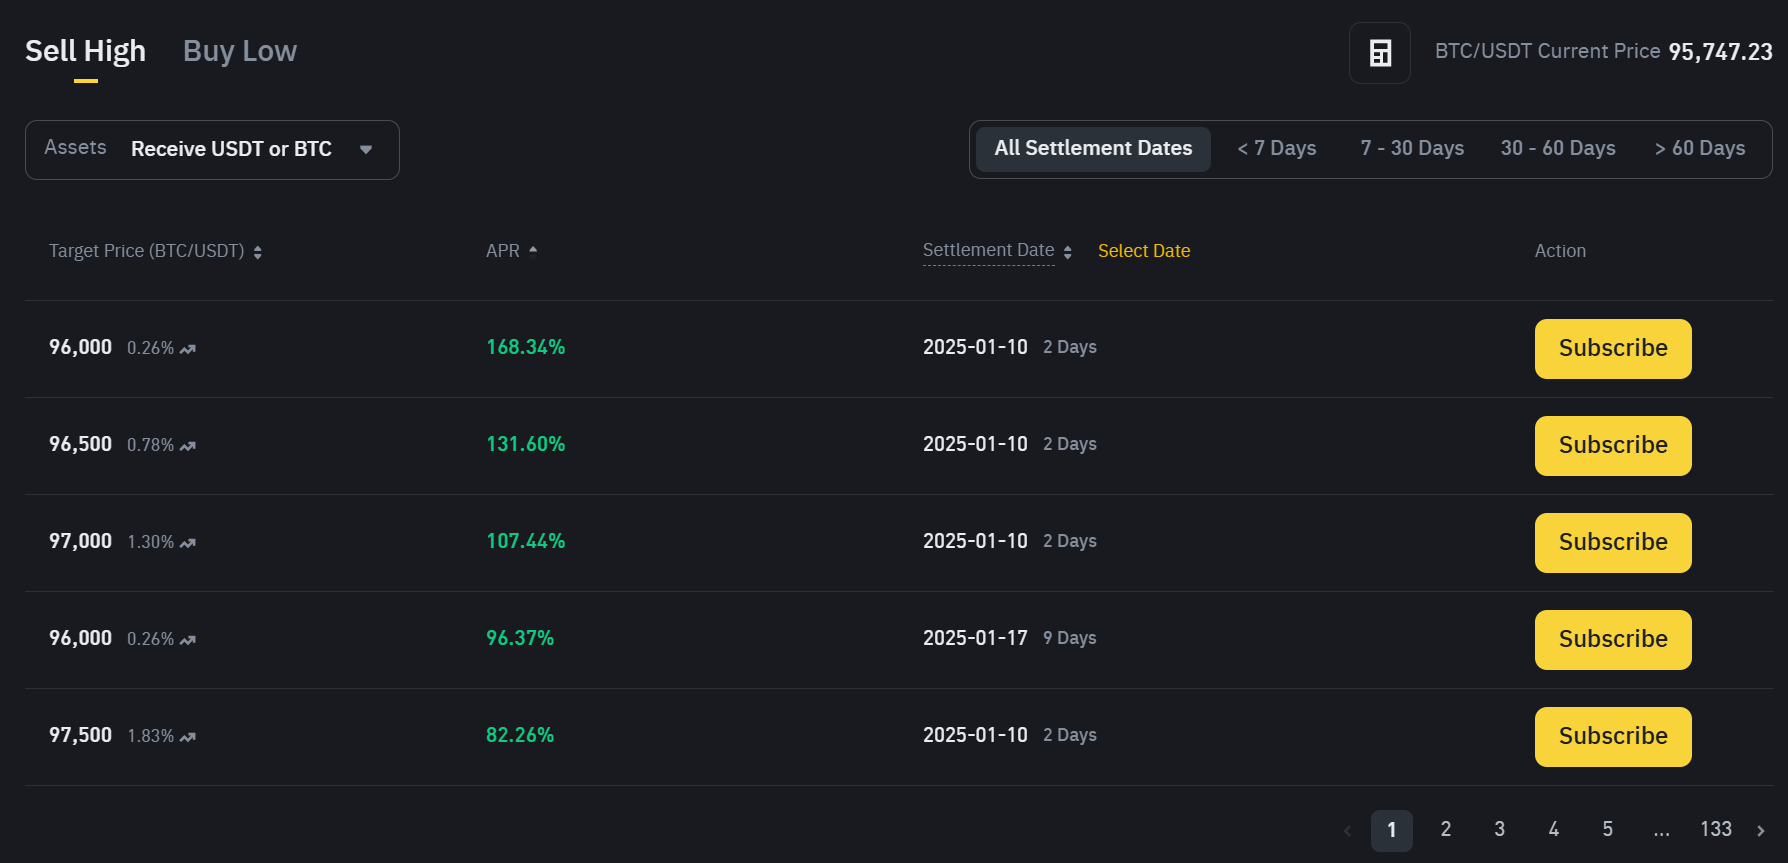Filter settlements to over 60 Days
The height and width of the screenshot is (863, 1788).
[x=1700, y=149]
